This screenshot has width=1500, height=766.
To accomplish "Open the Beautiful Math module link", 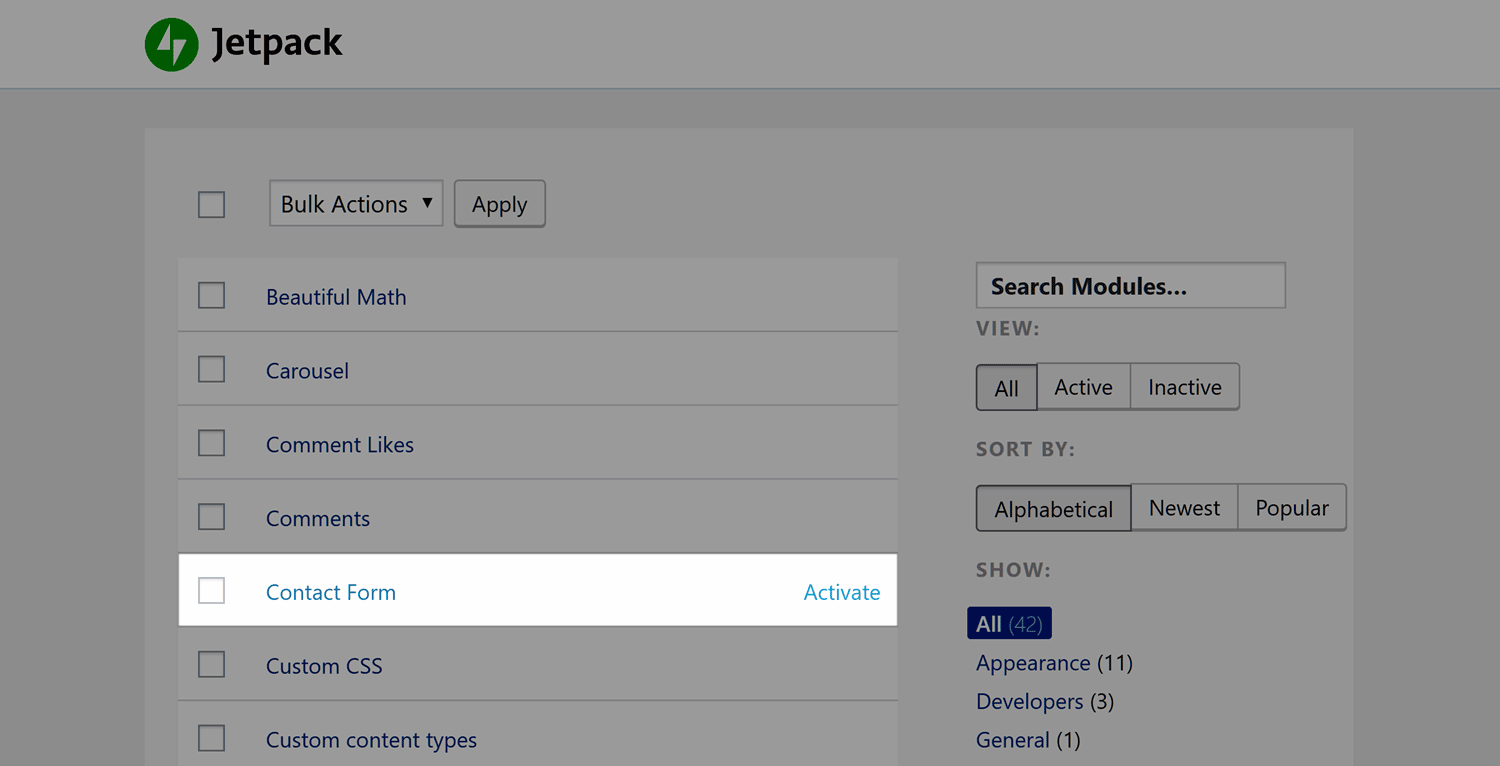I will point(336,297).
